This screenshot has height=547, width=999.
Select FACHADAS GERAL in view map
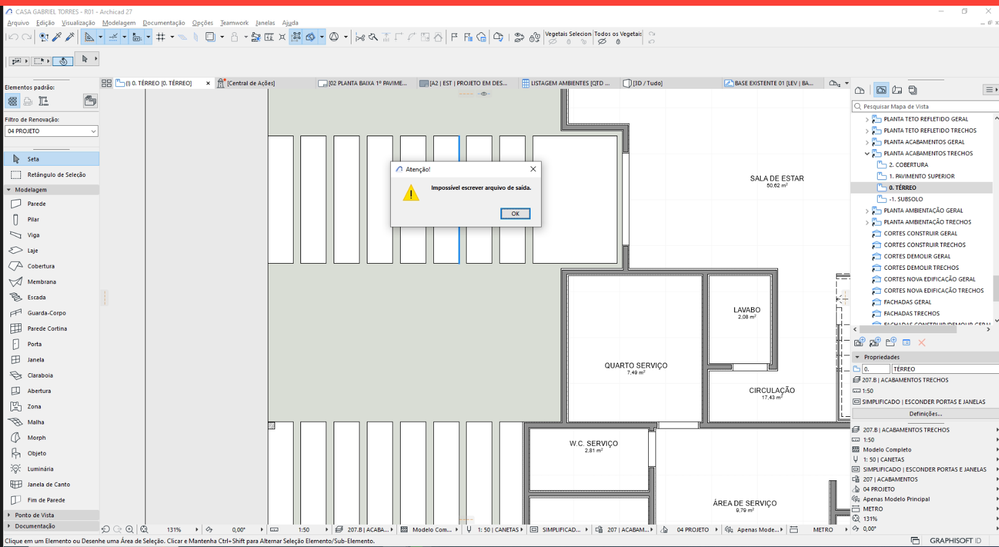(907, 302)
